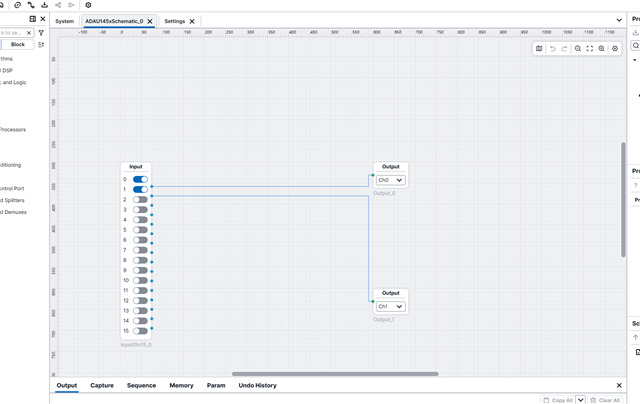Enable Input channel 12 toggle

140,301
